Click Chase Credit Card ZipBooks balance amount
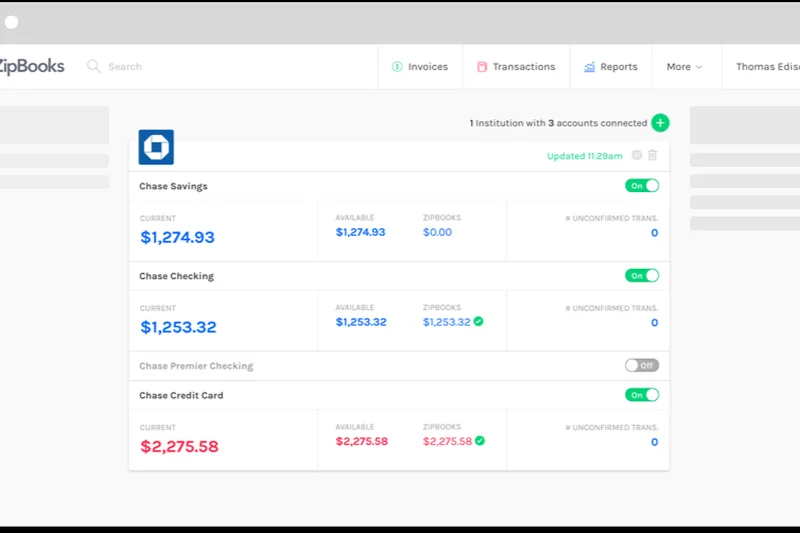The image size is (800, 533). tap(447, 441)
